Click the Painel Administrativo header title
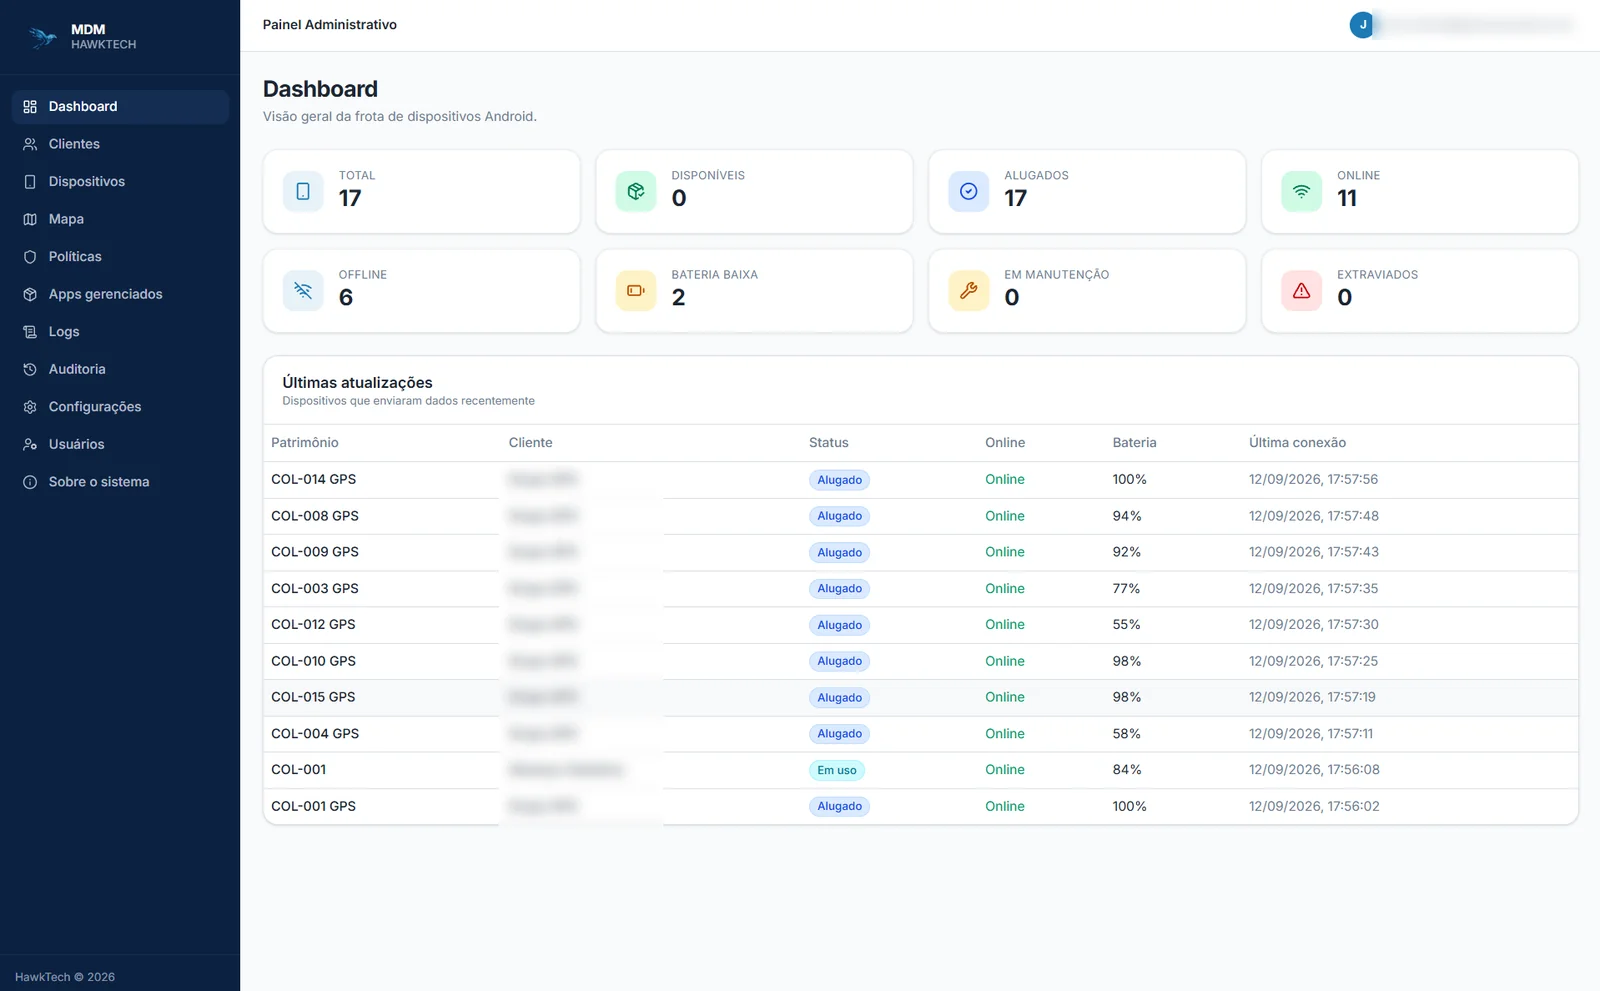Viewport: 1600px width, 991px height. 329,25
